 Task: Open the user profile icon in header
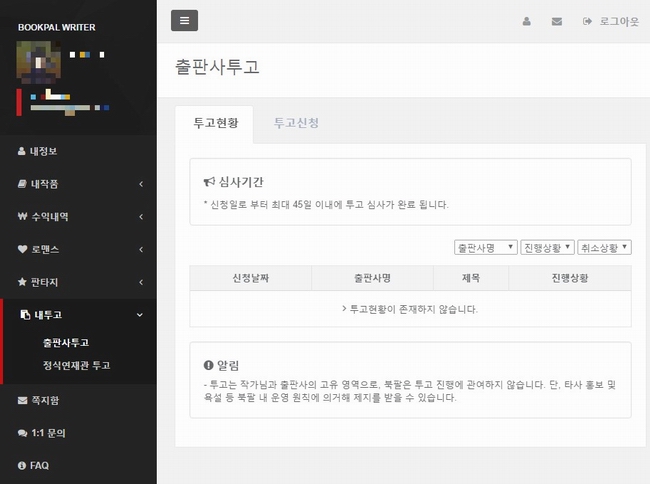point(526,21)
